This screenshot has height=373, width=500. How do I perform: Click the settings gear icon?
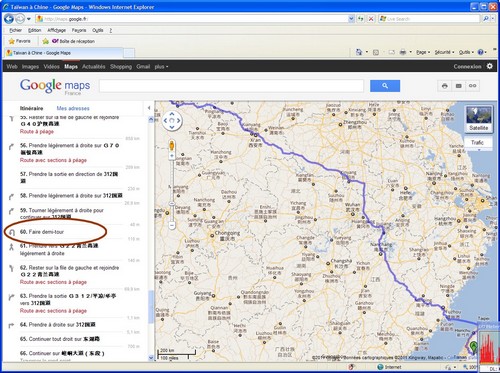point(489,66)
